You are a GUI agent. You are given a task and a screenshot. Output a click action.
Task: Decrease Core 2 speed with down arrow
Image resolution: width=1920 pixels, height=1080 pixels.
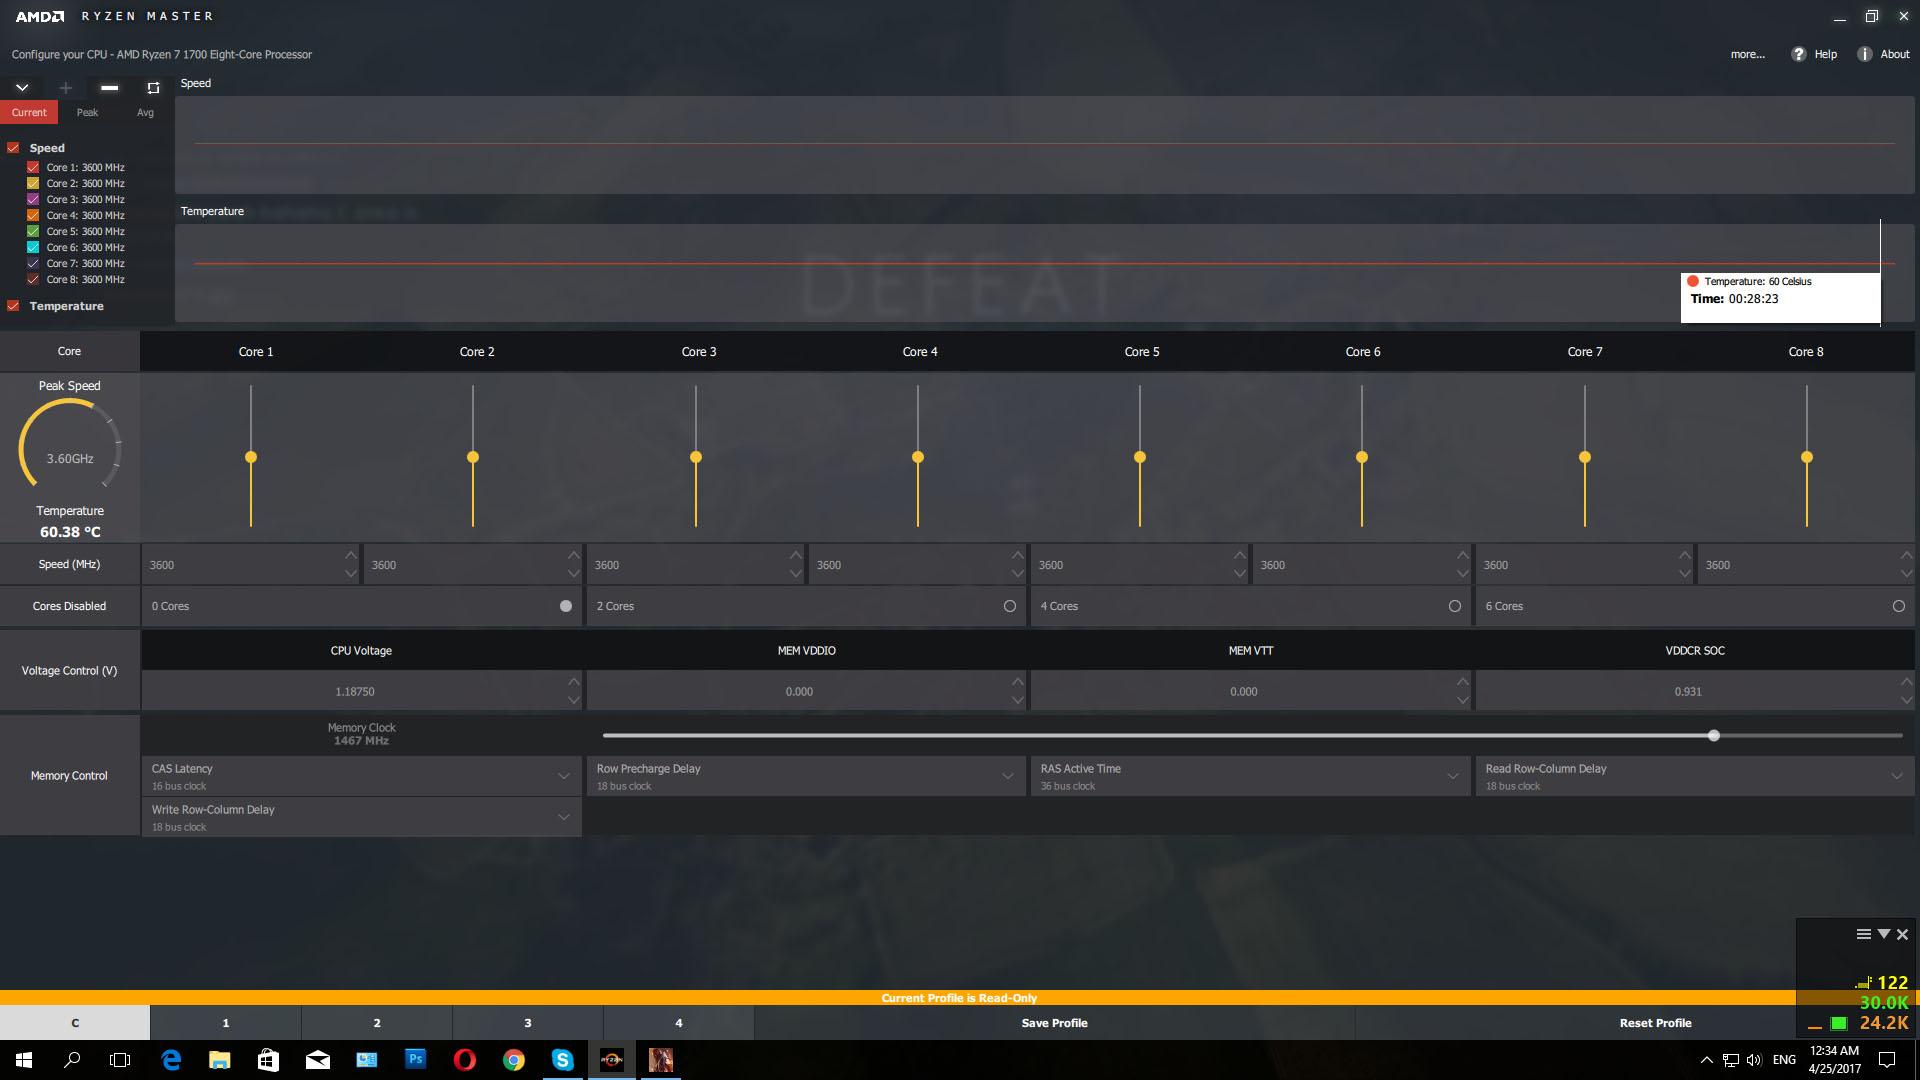[x=573, y=574]
